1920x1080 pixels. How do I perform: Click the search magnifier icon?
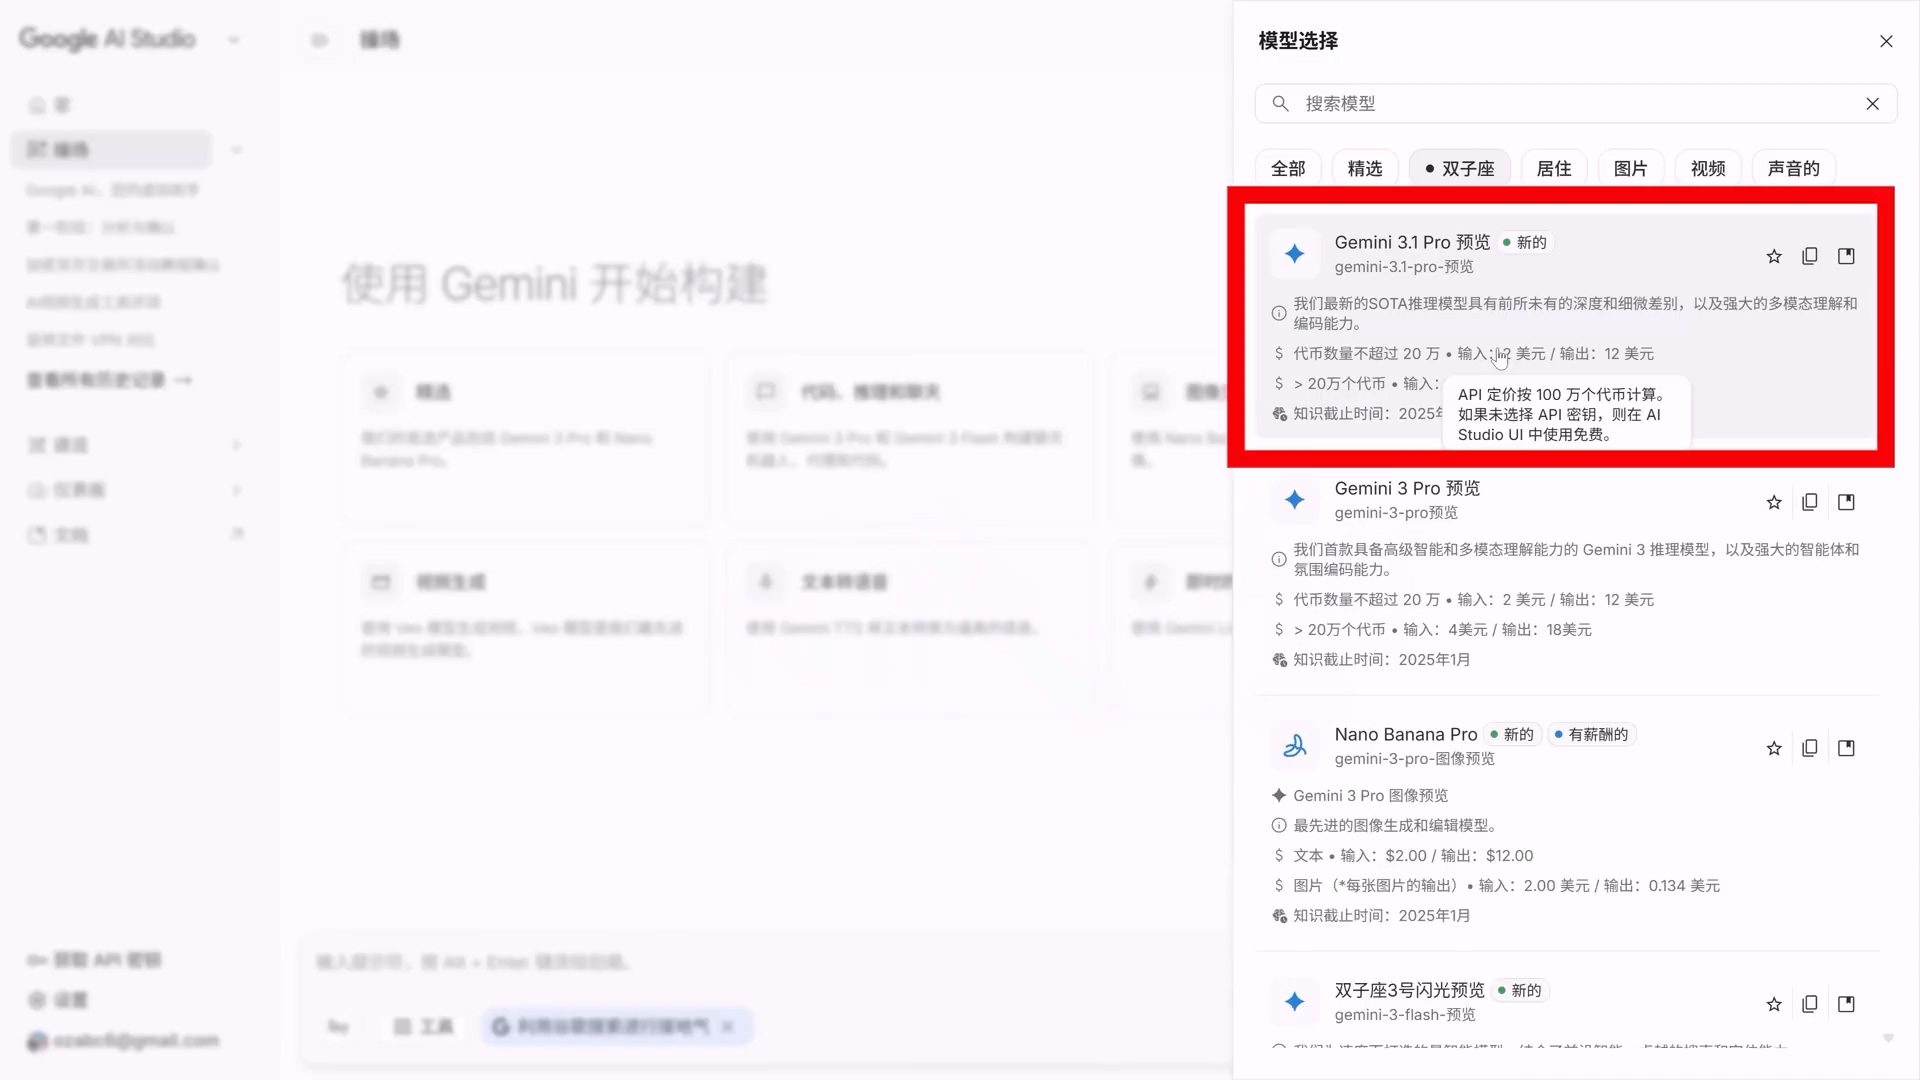coord(1280,104)
